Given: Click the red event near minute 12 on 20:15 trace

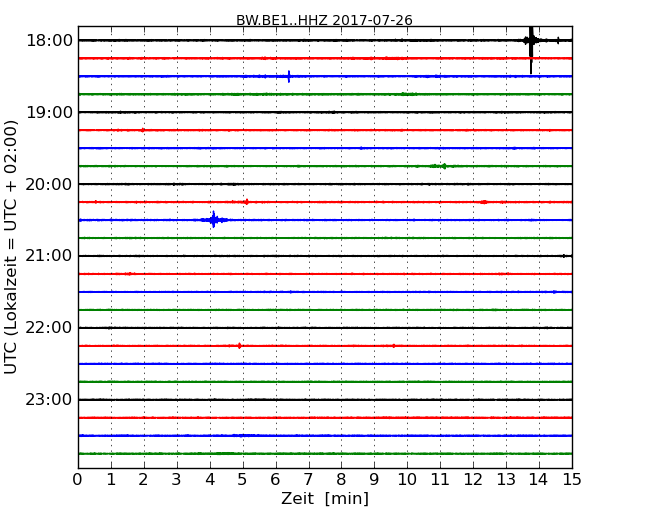Looking at the screenshot, I should tap(484, 202).
